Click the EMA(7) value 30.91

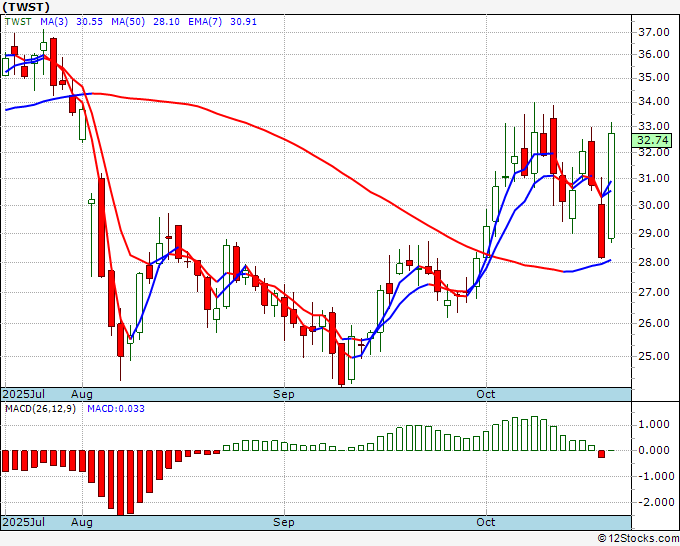(243, 21)
